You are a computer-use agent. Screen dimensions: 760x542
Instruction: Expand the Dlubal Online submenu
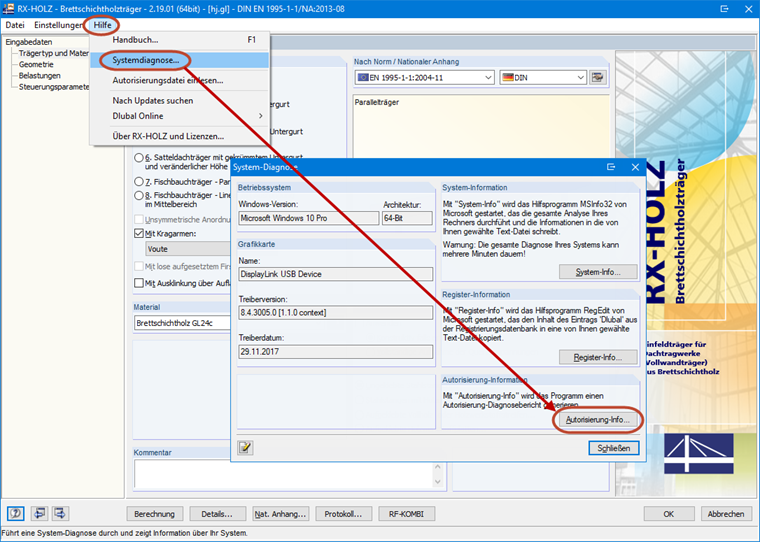point(179,116)
